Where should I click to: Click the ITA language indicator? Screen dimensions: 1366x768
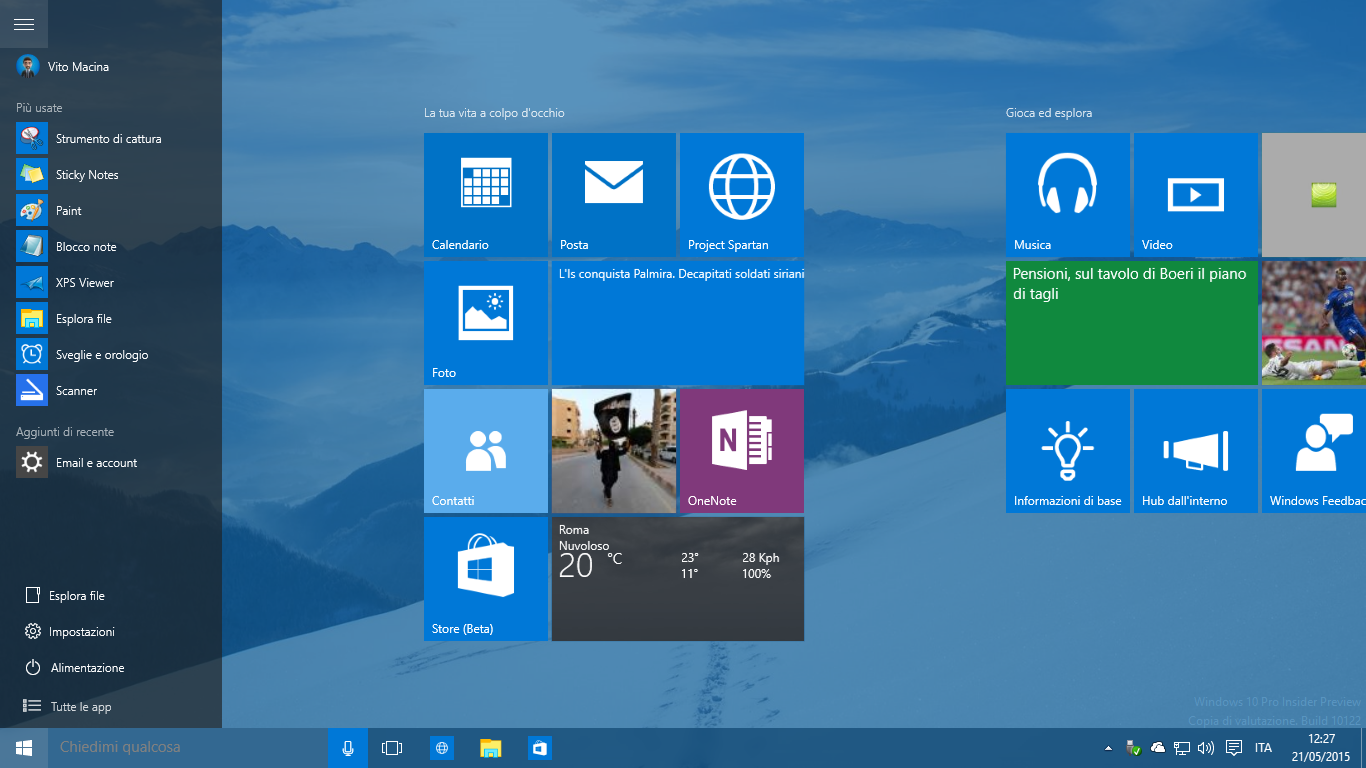(x=1264, y=748)
